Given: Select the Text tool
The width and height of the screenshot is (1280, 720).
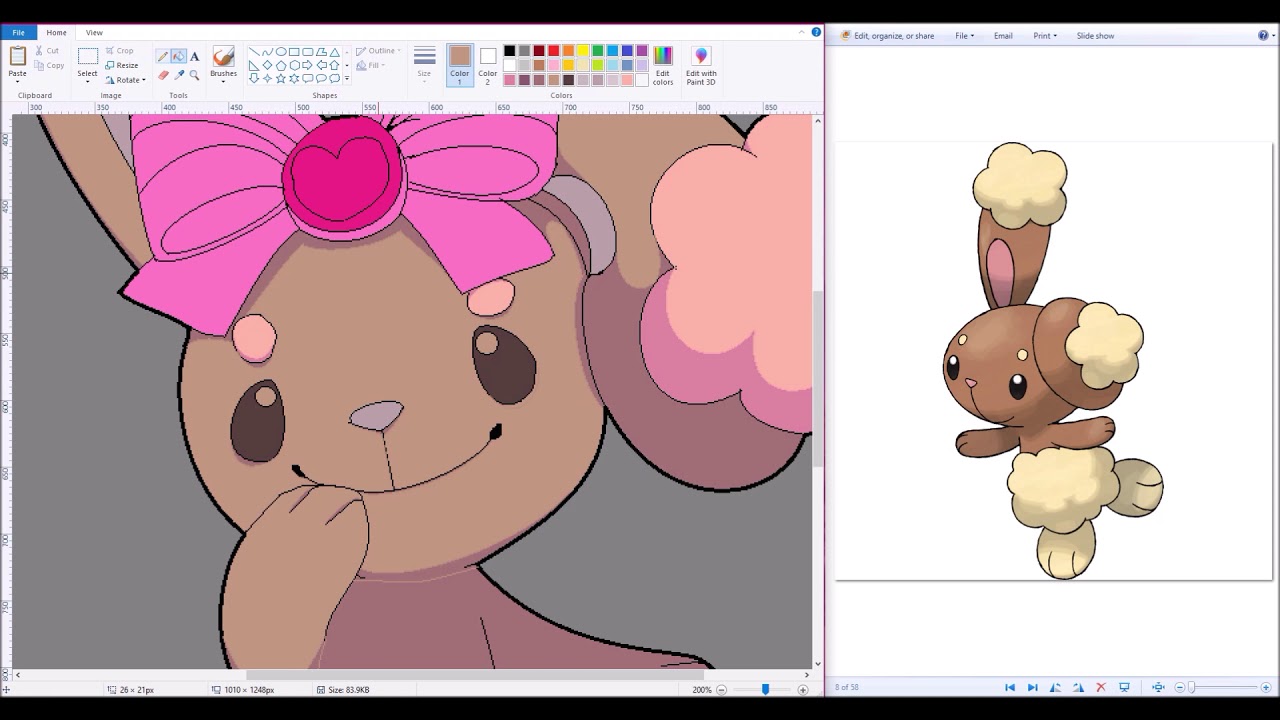Looking at the screenshot, I should (x=194, y=56).
